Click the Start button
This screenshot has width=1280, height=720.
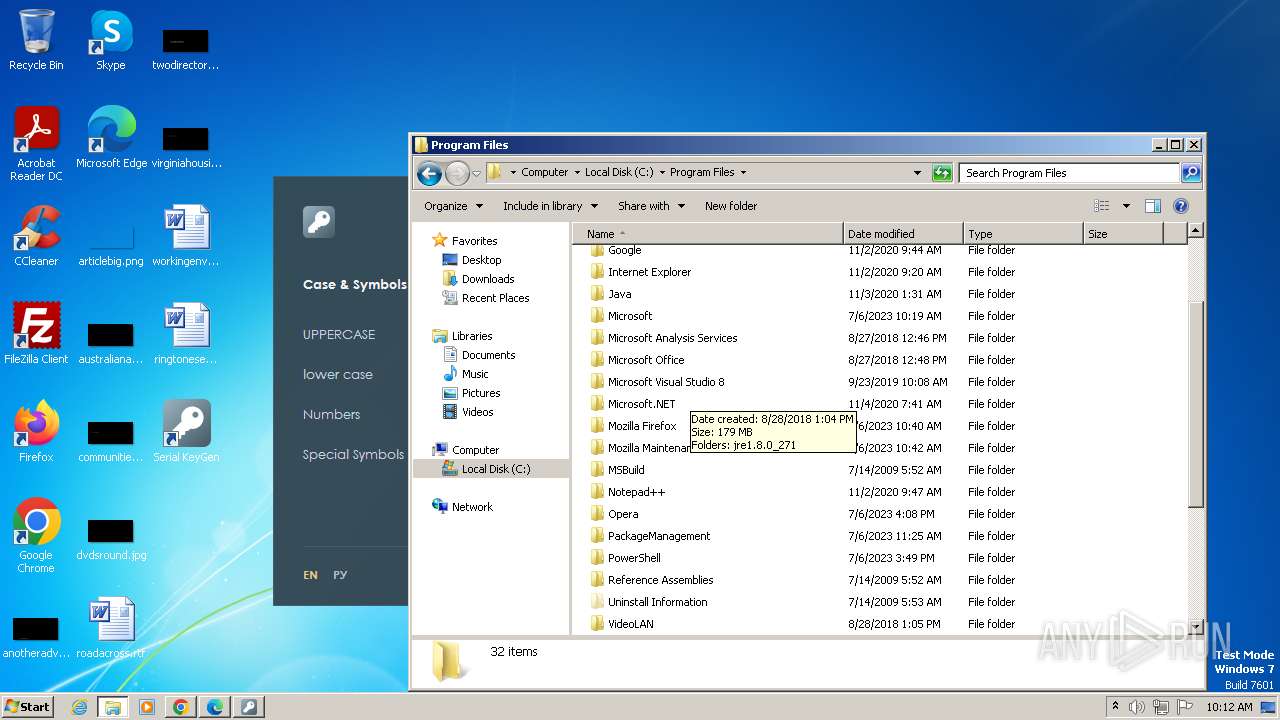(x=27, y=707)
